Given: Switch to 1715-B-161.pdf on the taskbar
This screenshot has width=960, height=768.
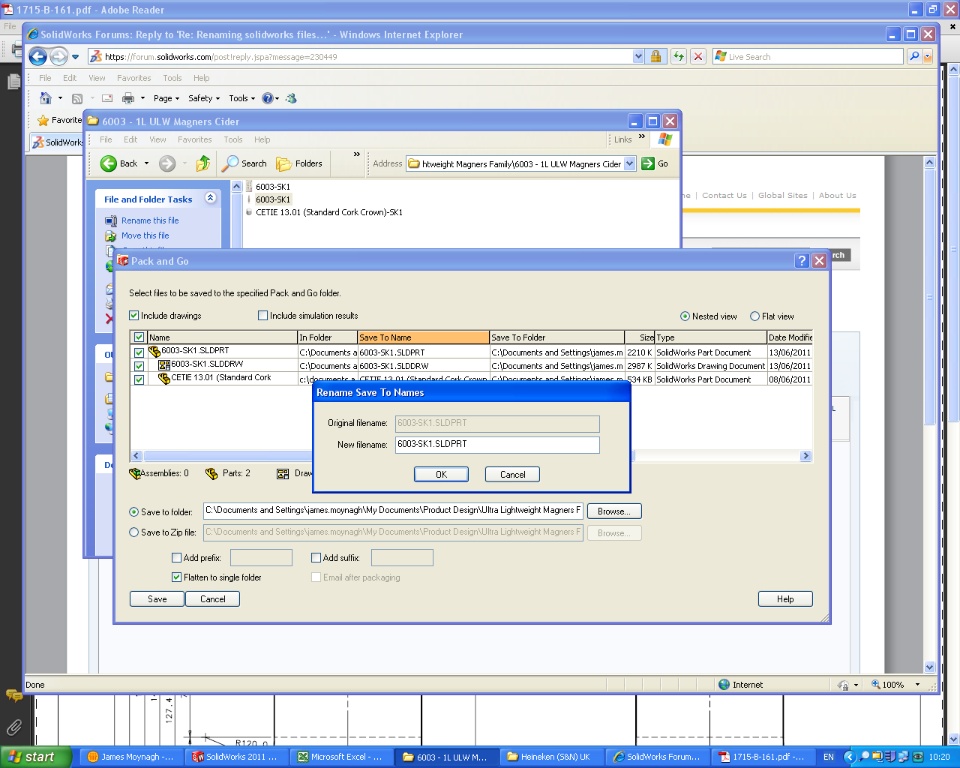Looking at the screenshot, I should point(761,757).
